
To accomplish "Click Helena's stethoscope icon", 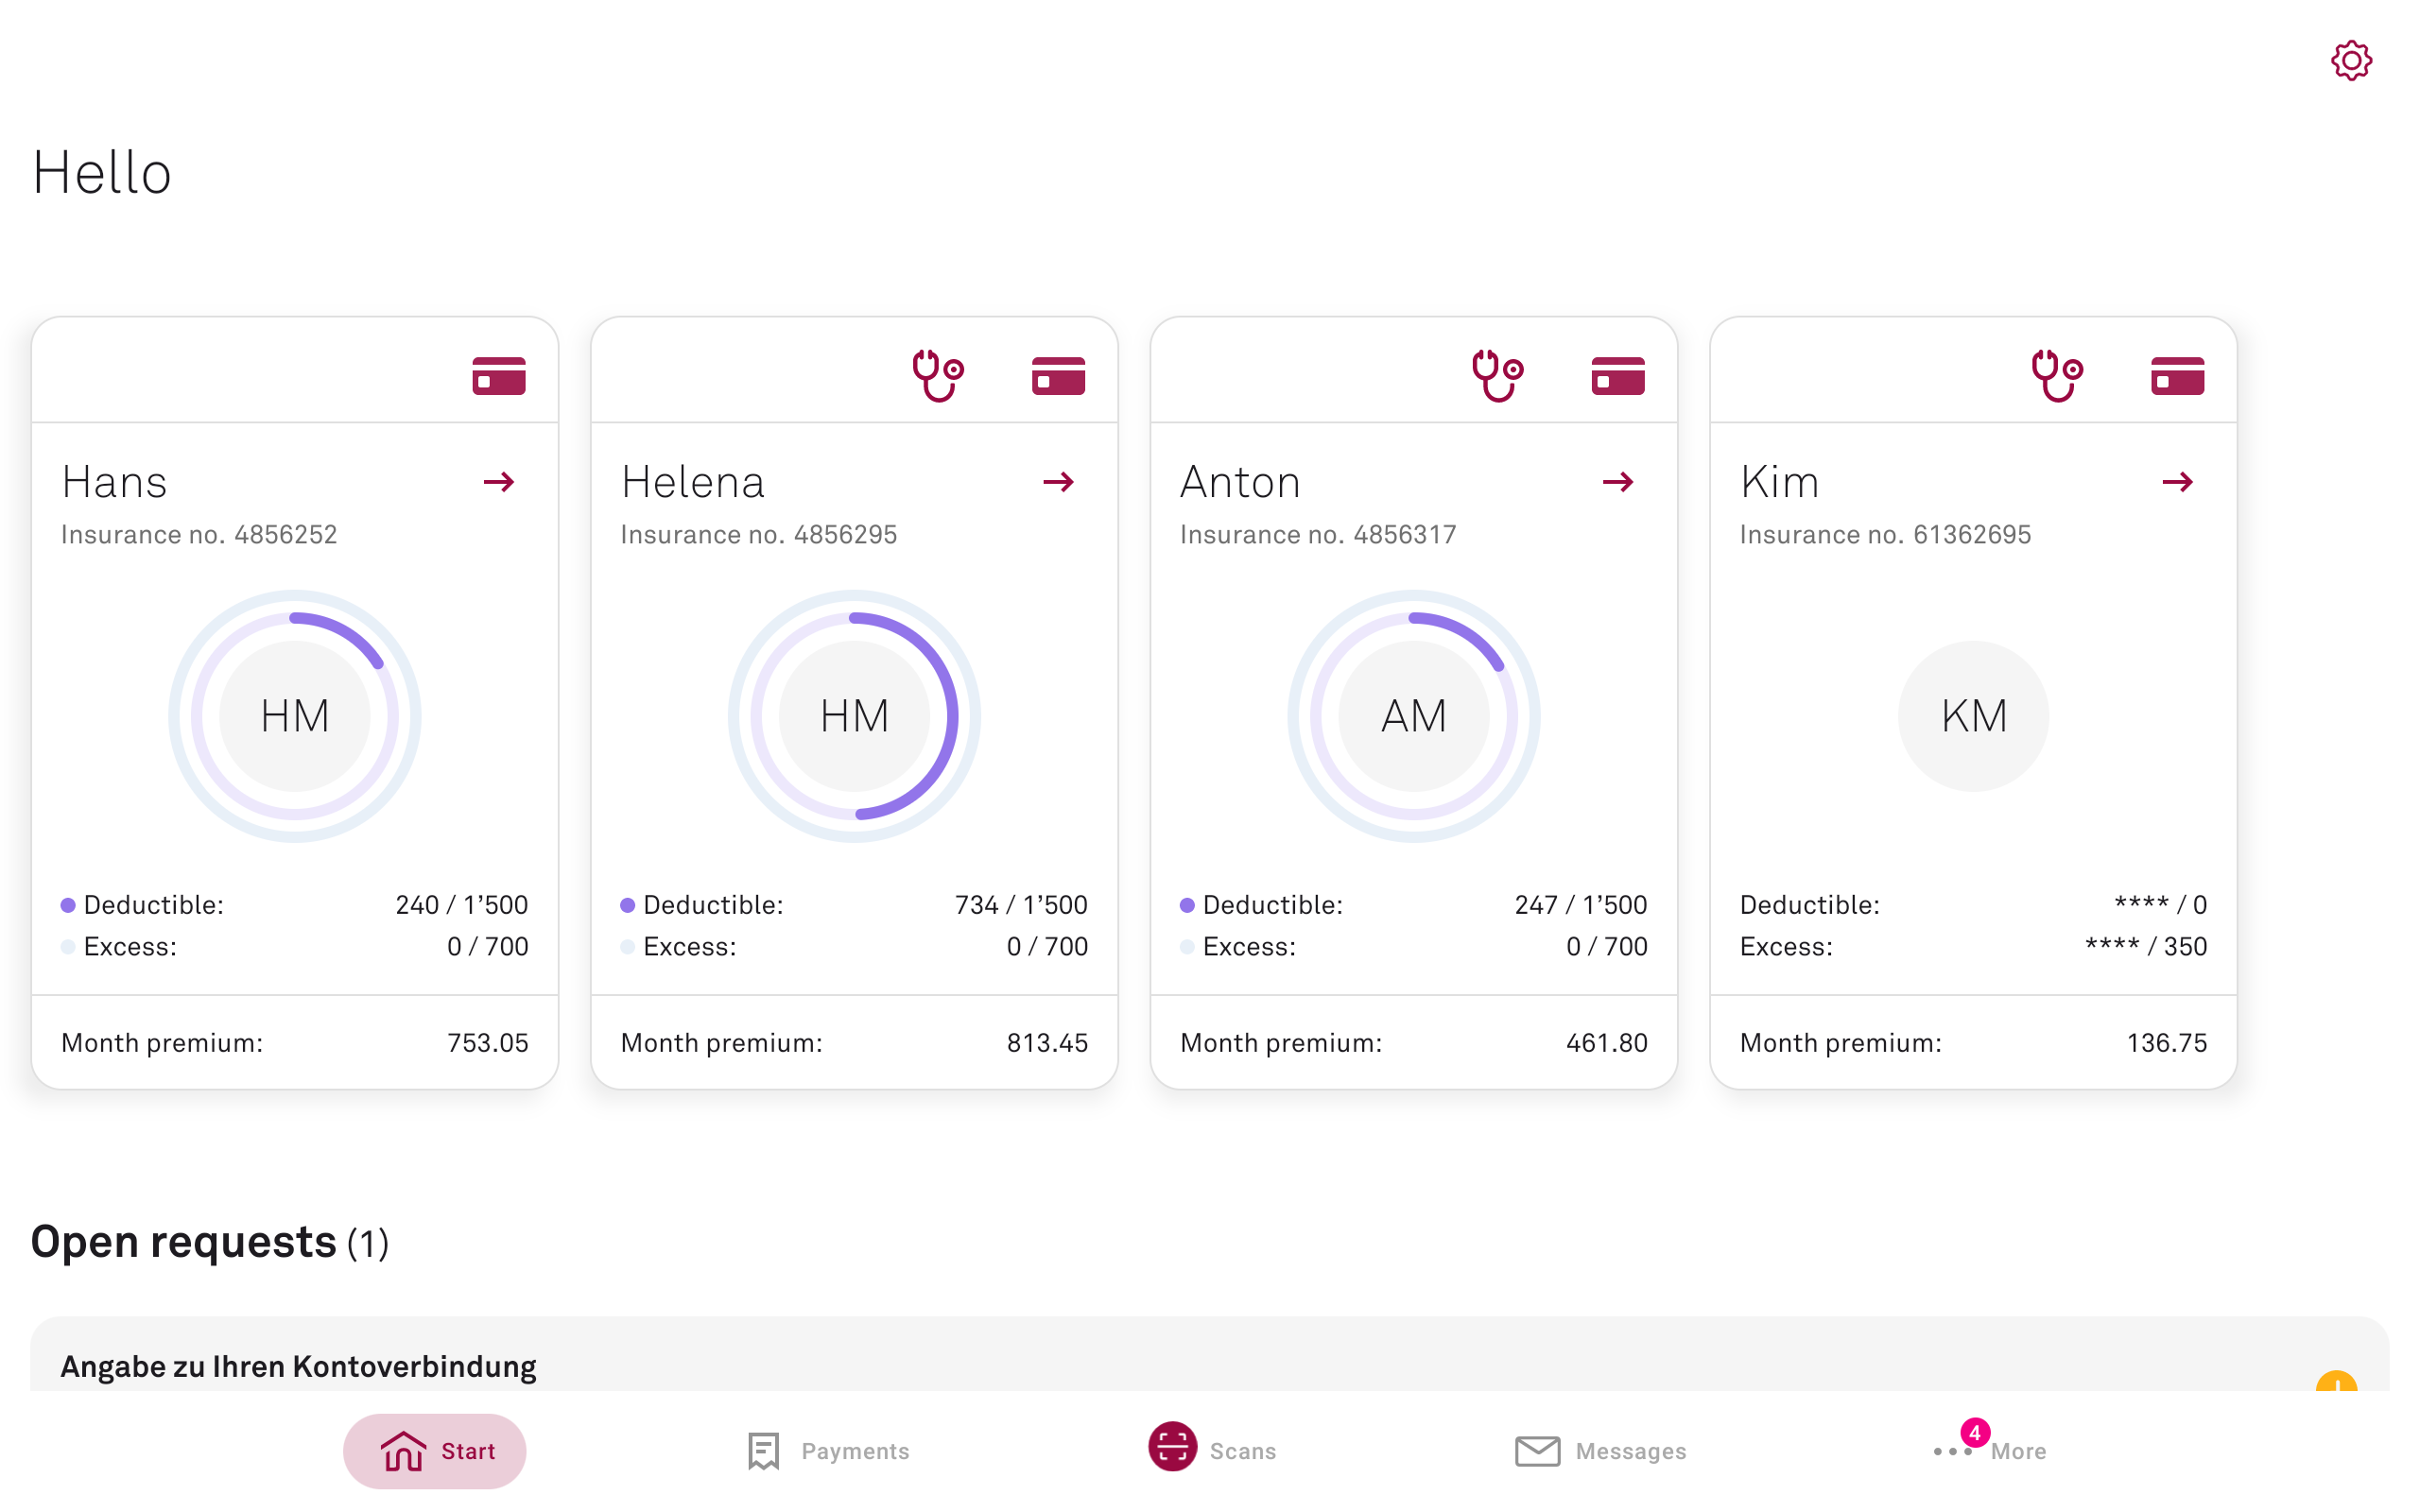I will pyautogui.click(x=937, y=376).
